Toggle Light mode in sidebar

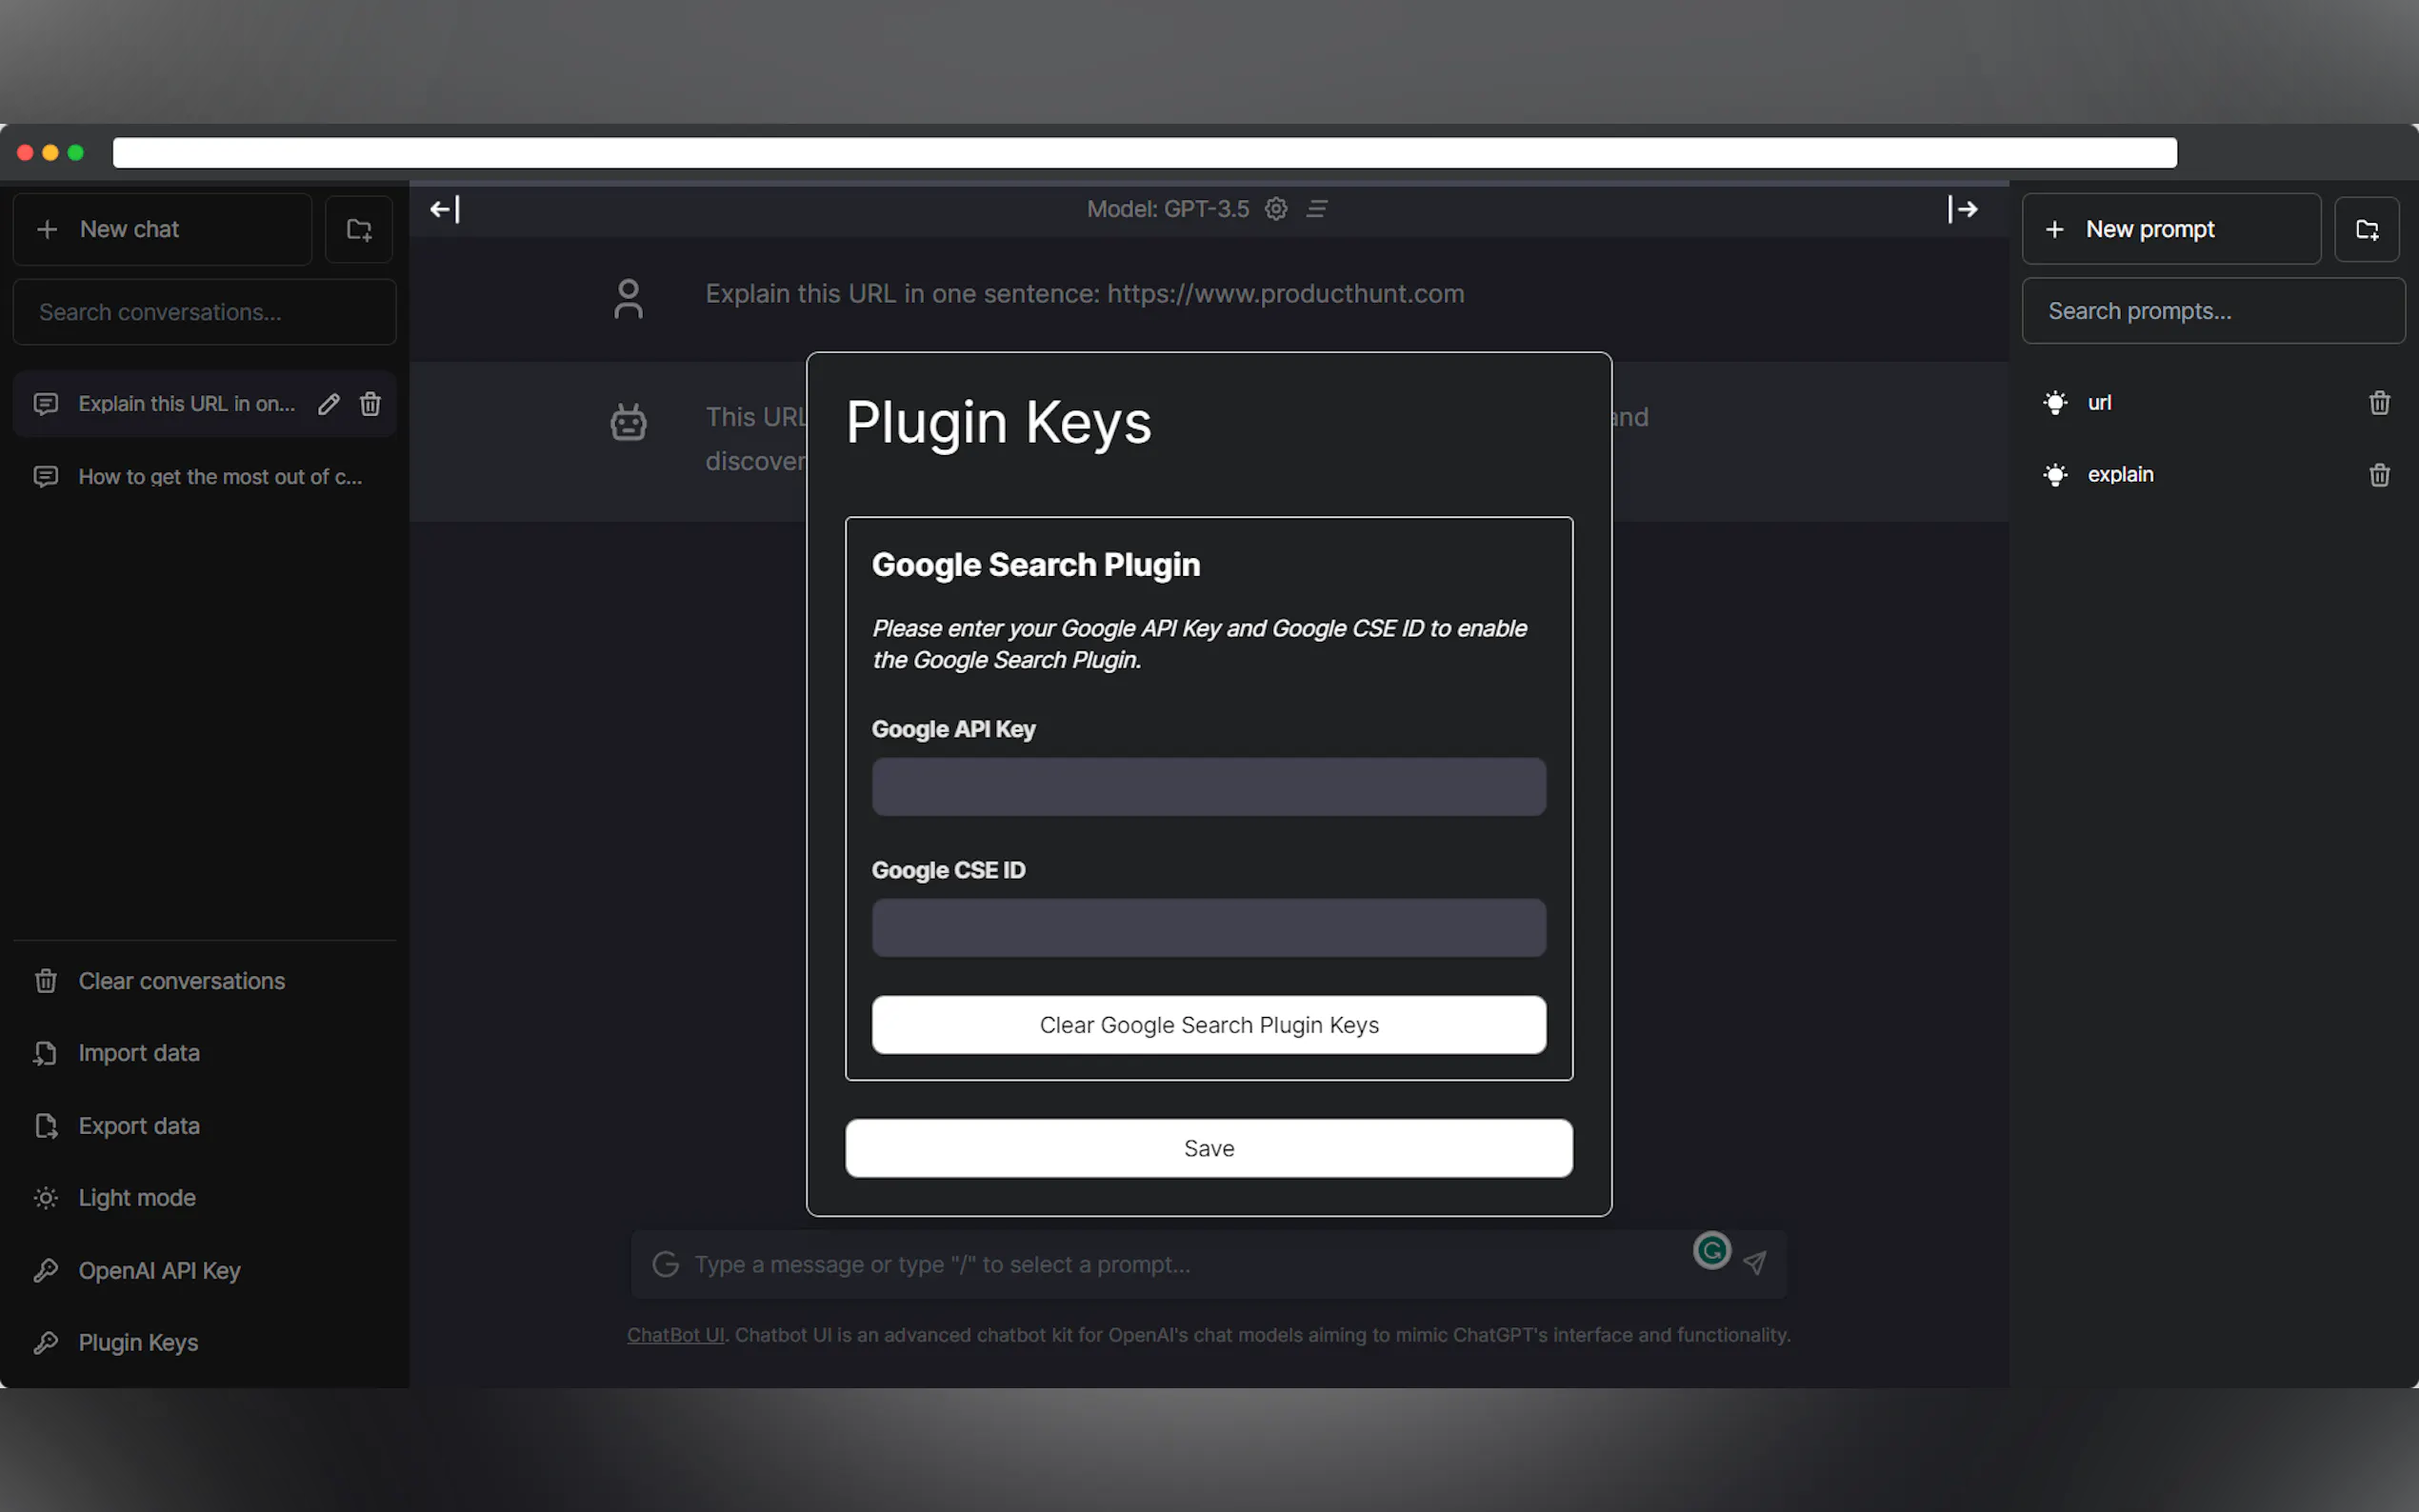click(137, 1198)
